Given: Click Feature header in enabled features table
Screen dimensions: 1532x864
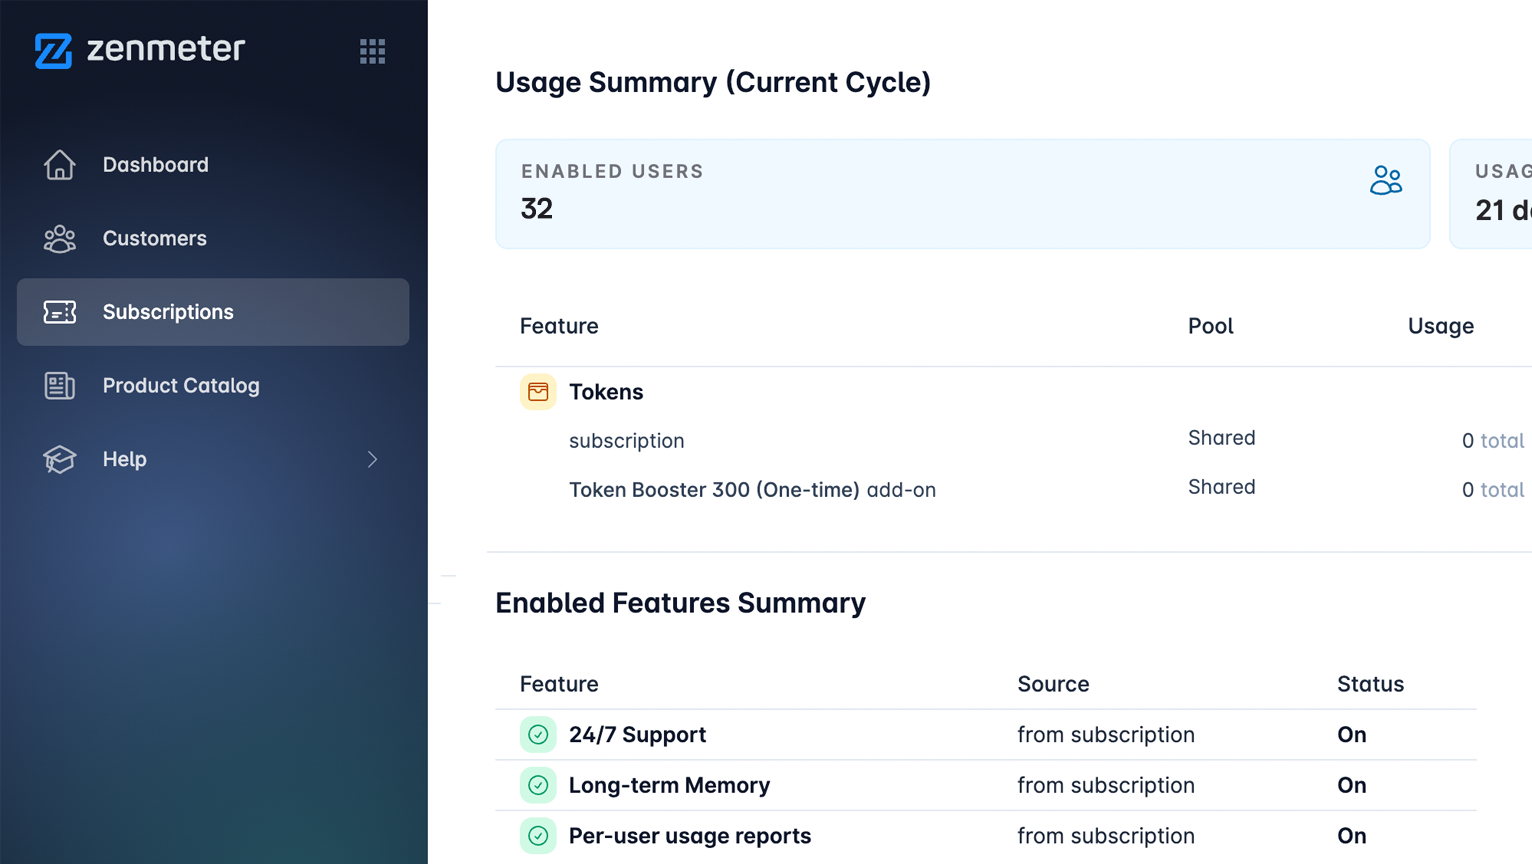Looking at the screenshot, I should [559, 684].
